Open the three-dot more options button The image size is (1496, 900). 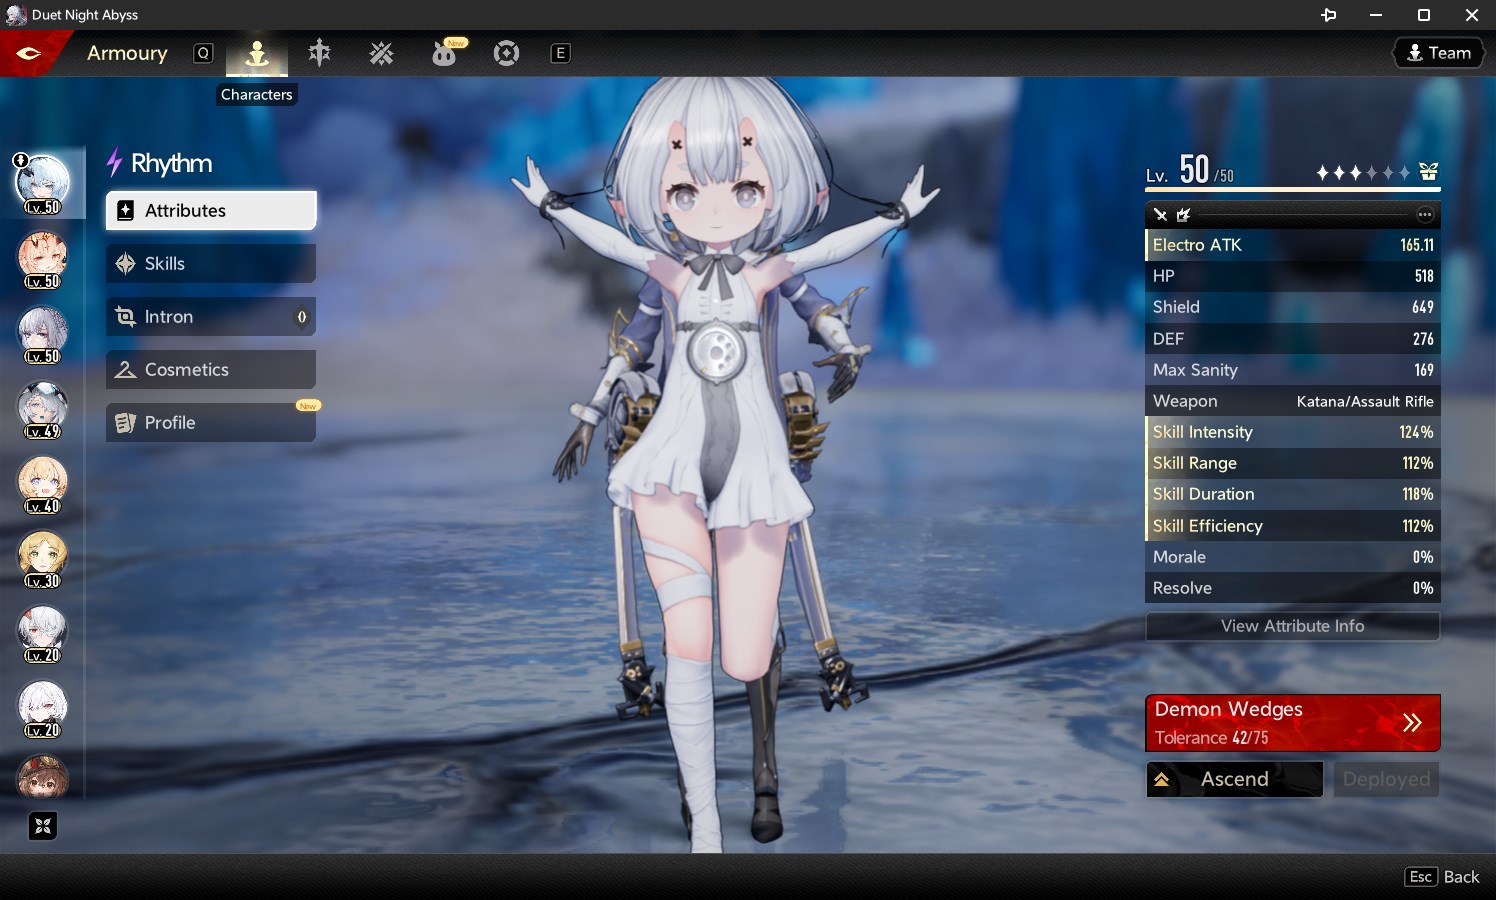click(x=1425, y=215)
